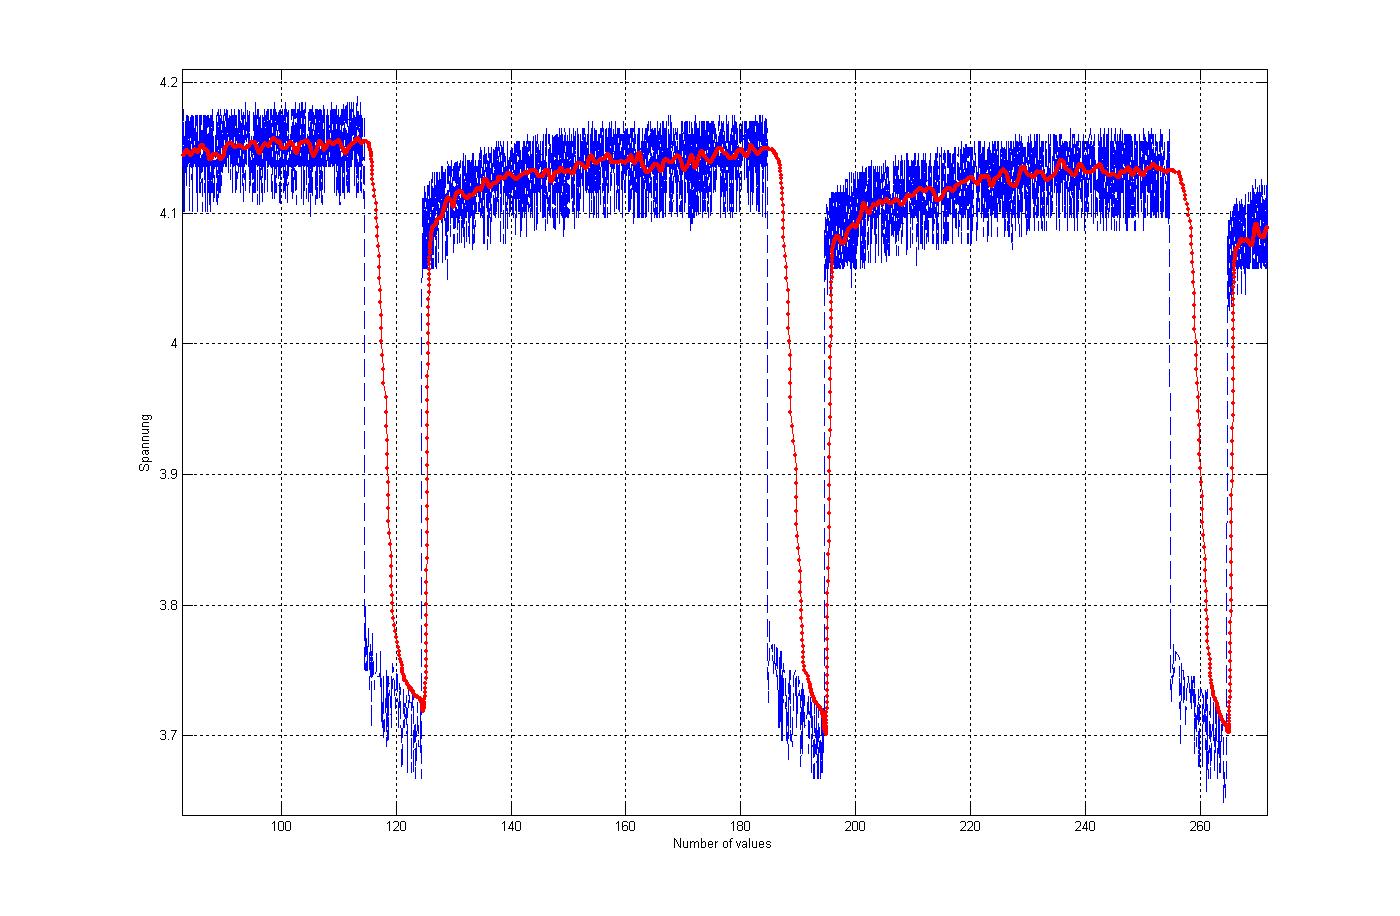This screenshot has width=1400, height=916.
Task: Click the x-axis tick label 240
Action: [x=1085, y=826]
